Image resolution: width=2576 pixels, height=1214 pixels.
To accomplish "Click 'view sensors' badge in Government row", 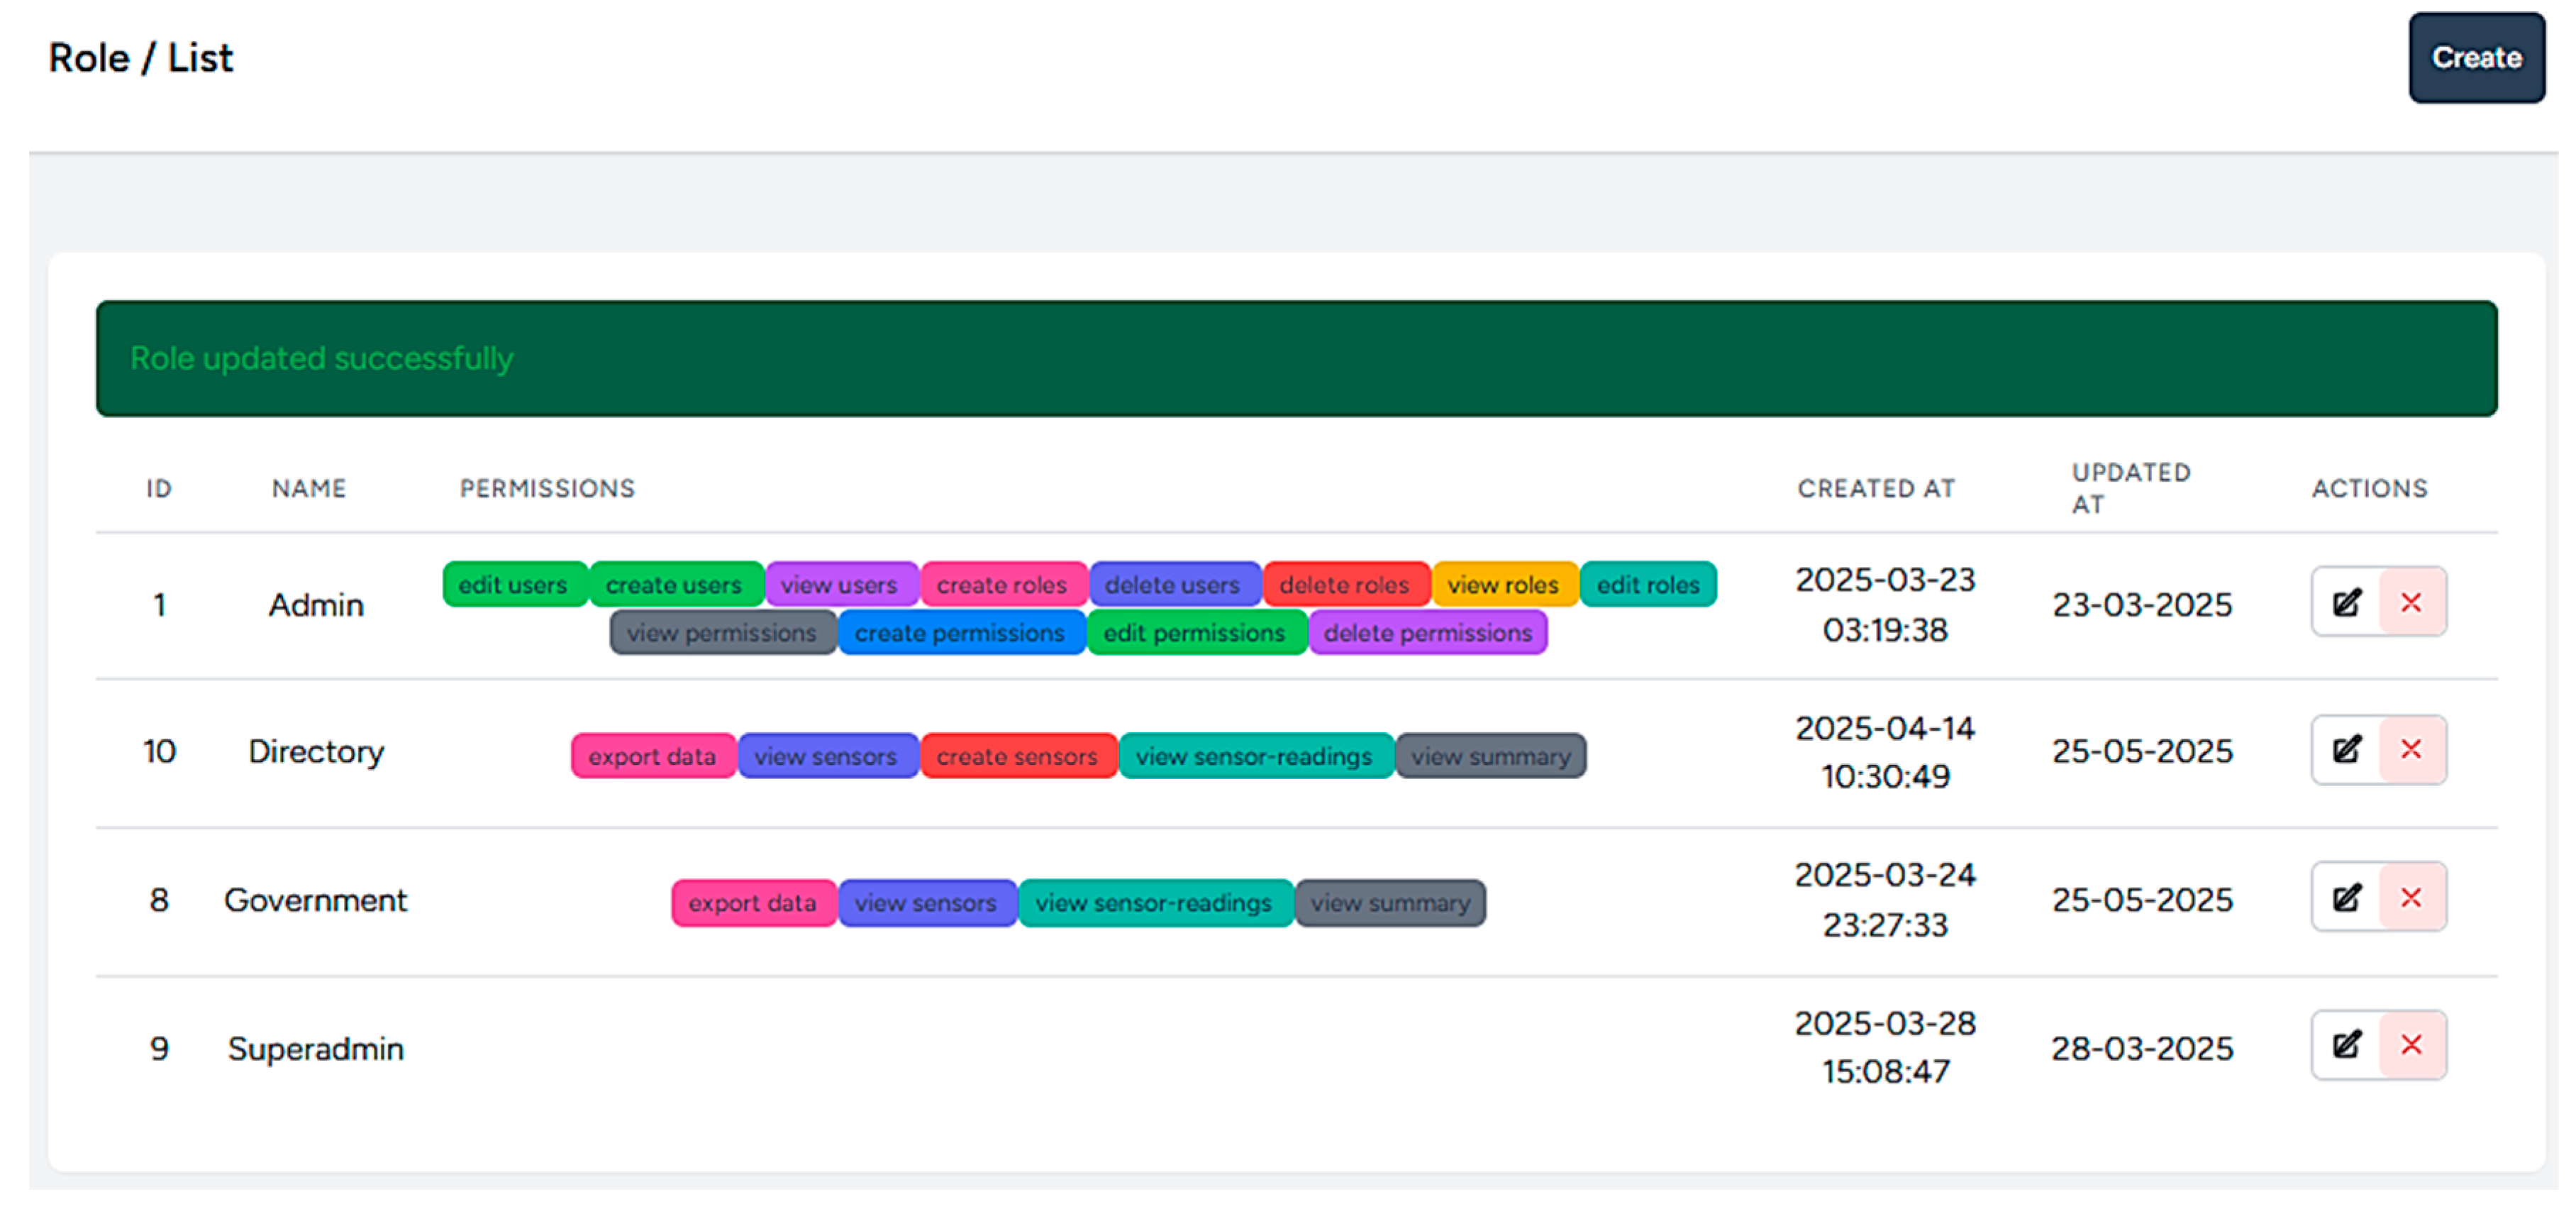I will point(926,903).
